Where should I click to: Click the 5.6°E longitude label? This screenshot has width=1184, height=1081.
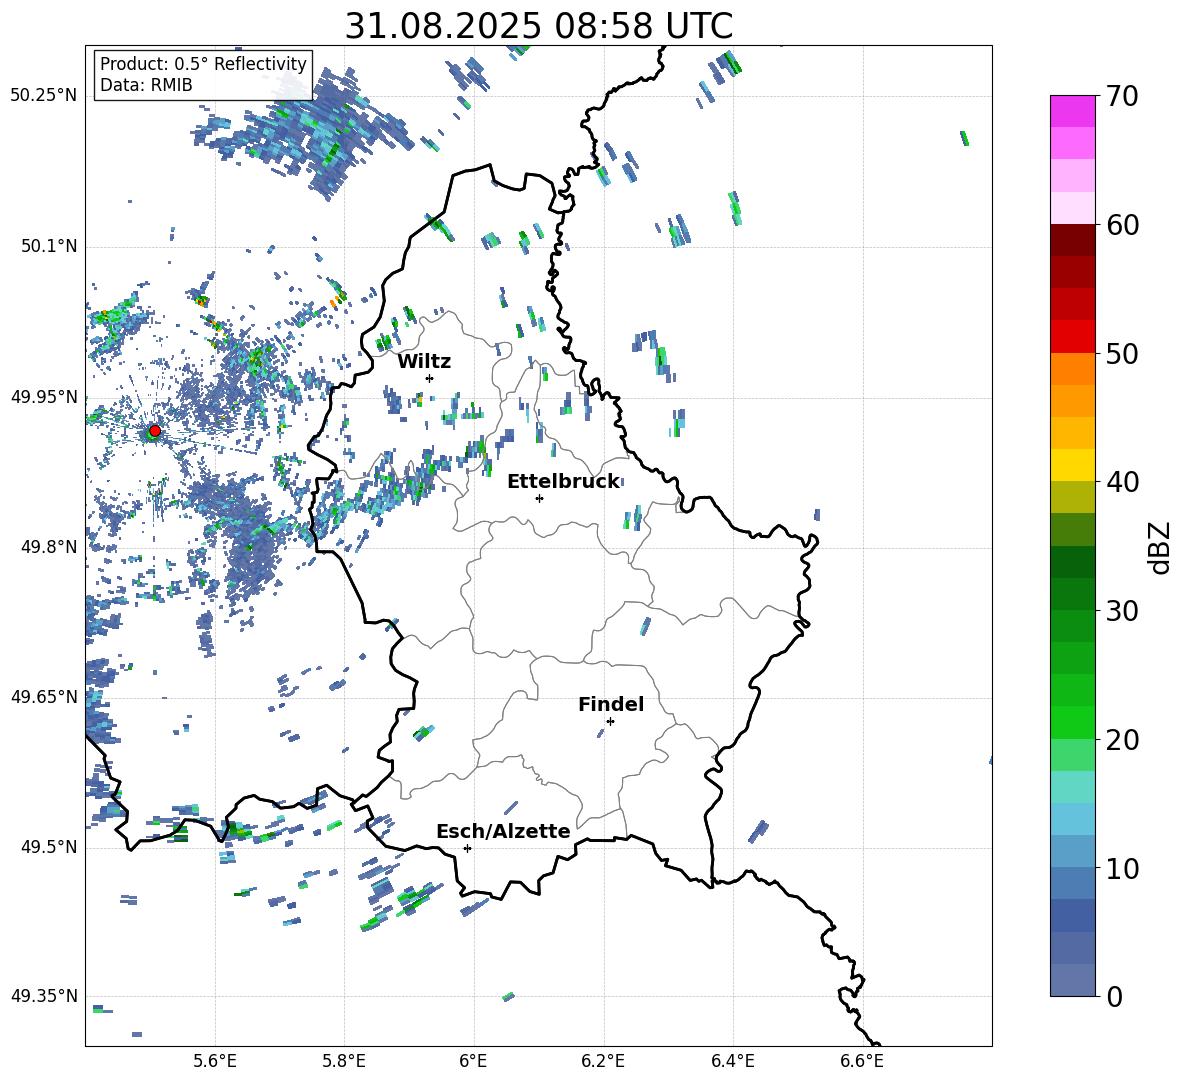coord(215,1061)
